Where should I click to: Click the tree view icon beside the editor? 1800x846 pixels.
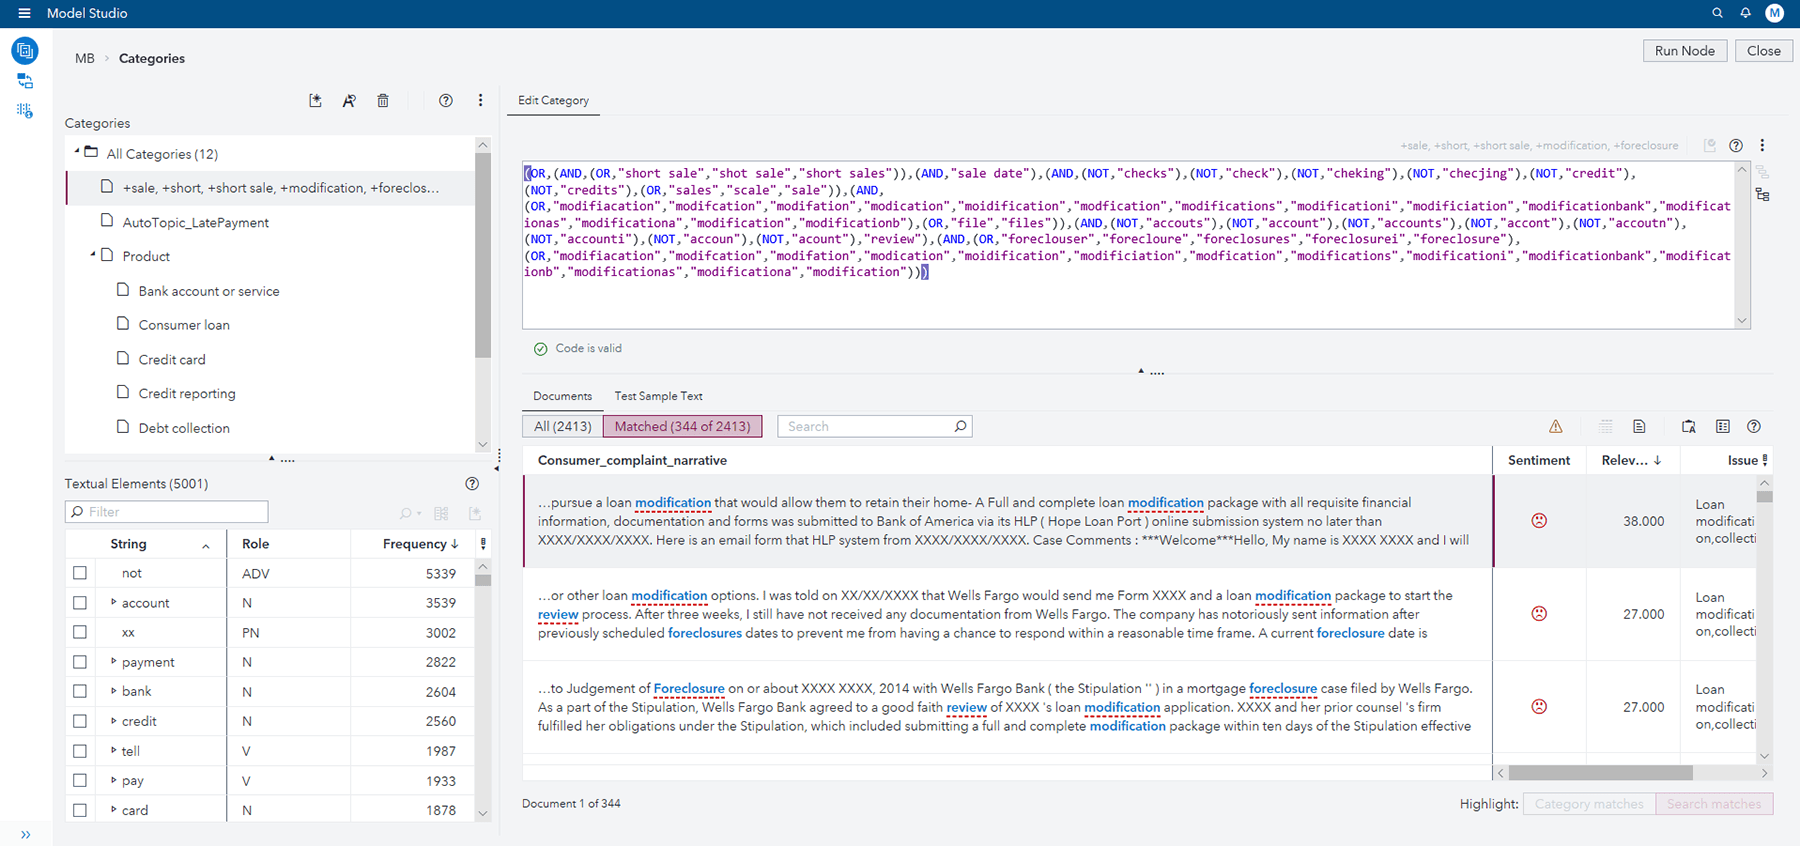1762,195
